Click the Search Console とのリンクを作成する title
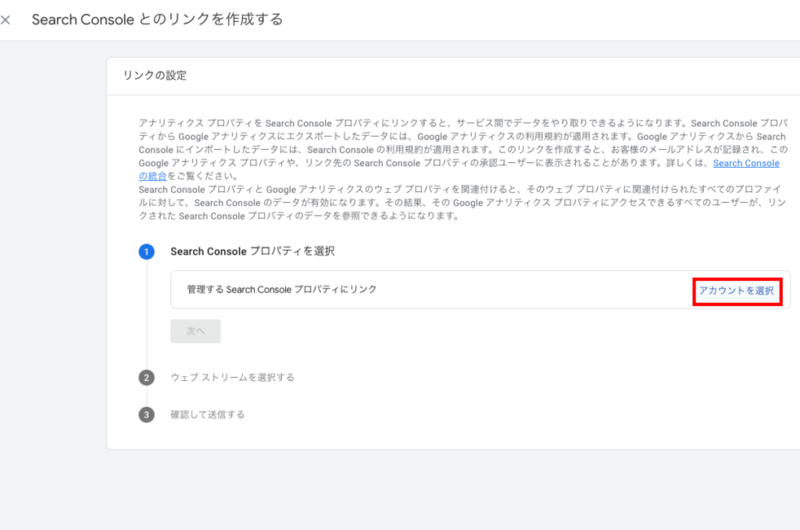Image resolution: width=800 pixels, height=530 pixels. point(157,19)
